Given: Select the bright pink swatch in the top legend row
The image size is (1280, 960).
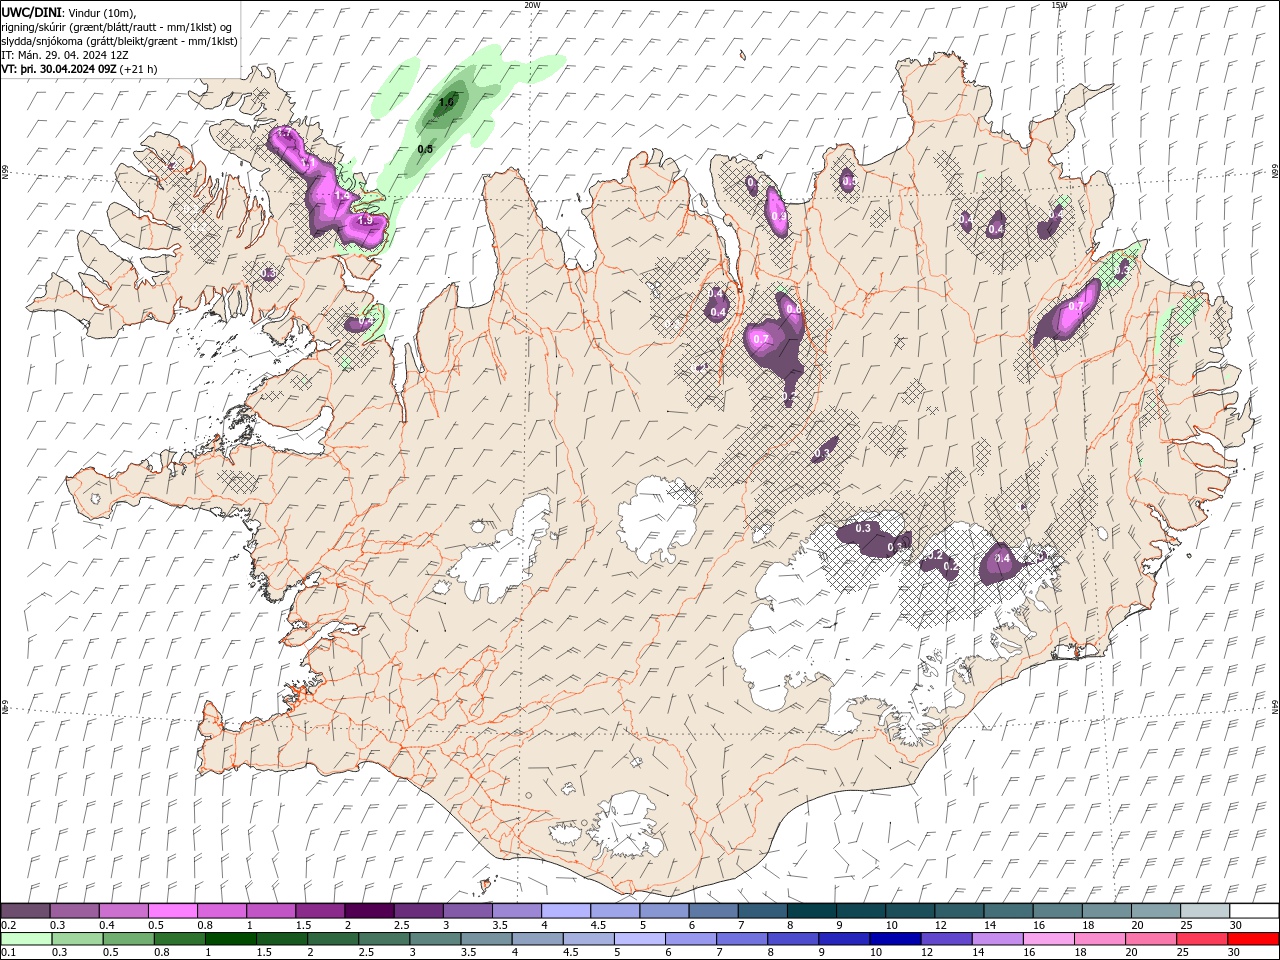Looking at the screenshot, I should click(x=172, y=911).
